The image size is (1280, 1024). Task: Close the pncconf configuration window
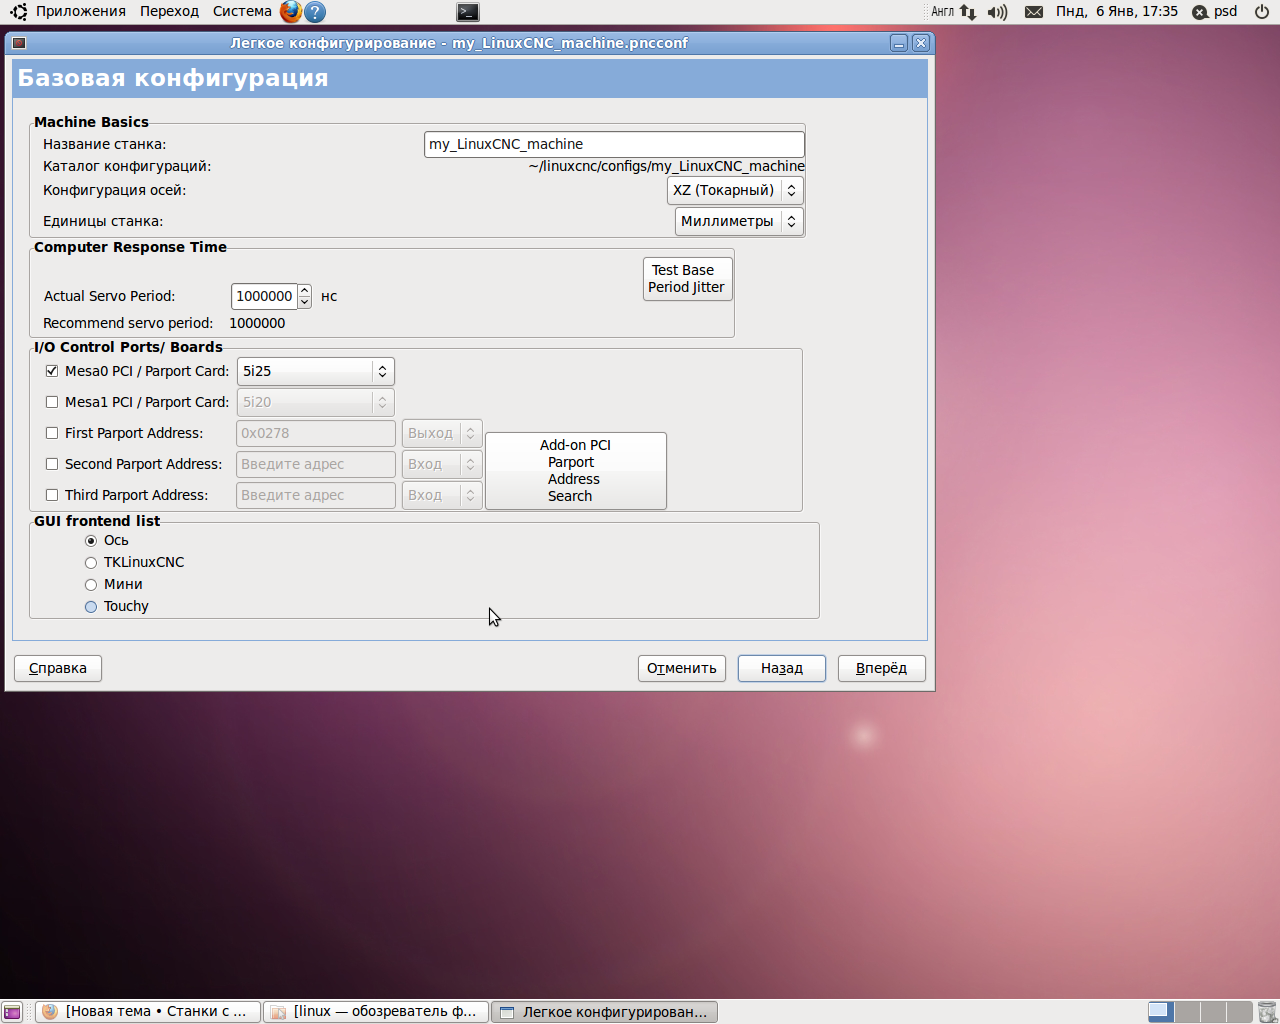921,43
